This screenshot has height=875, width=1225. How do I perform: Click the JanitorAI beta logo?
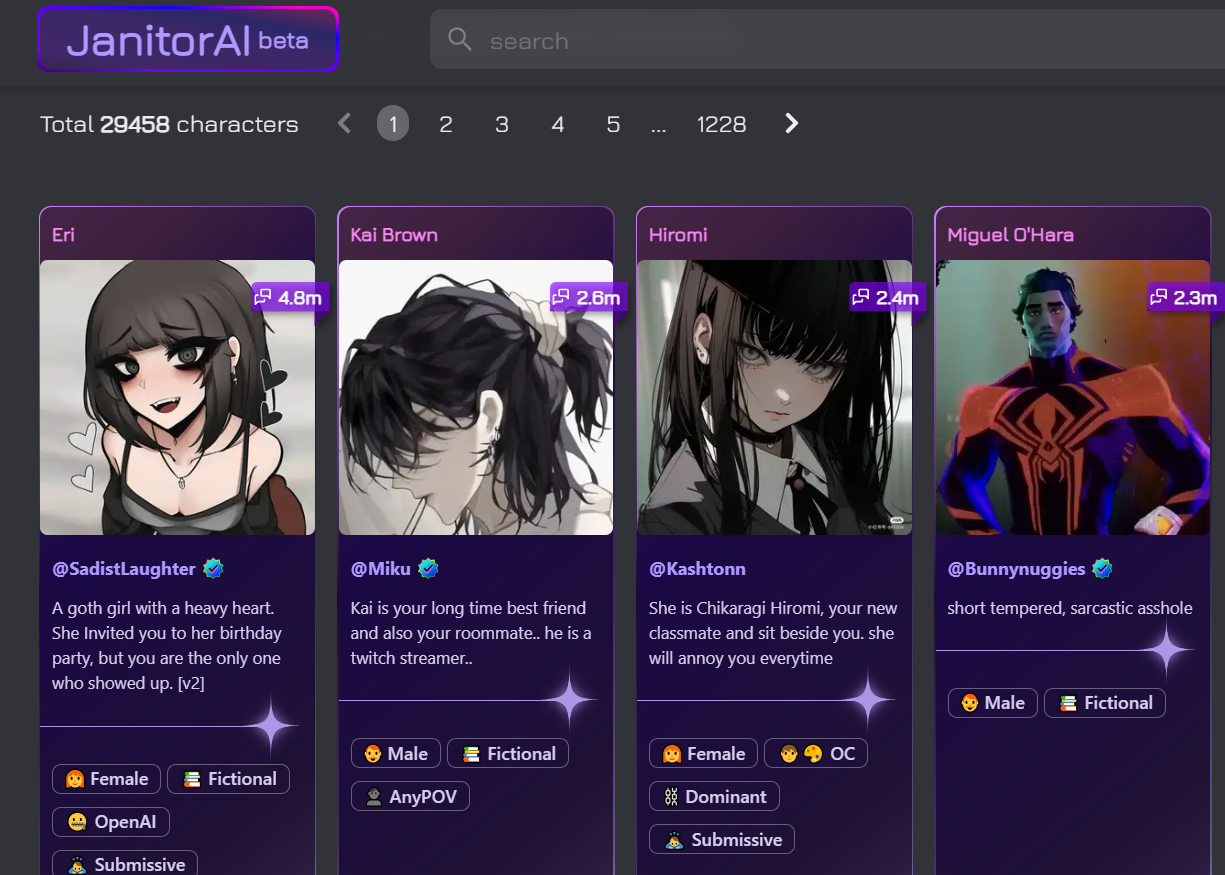188,40
